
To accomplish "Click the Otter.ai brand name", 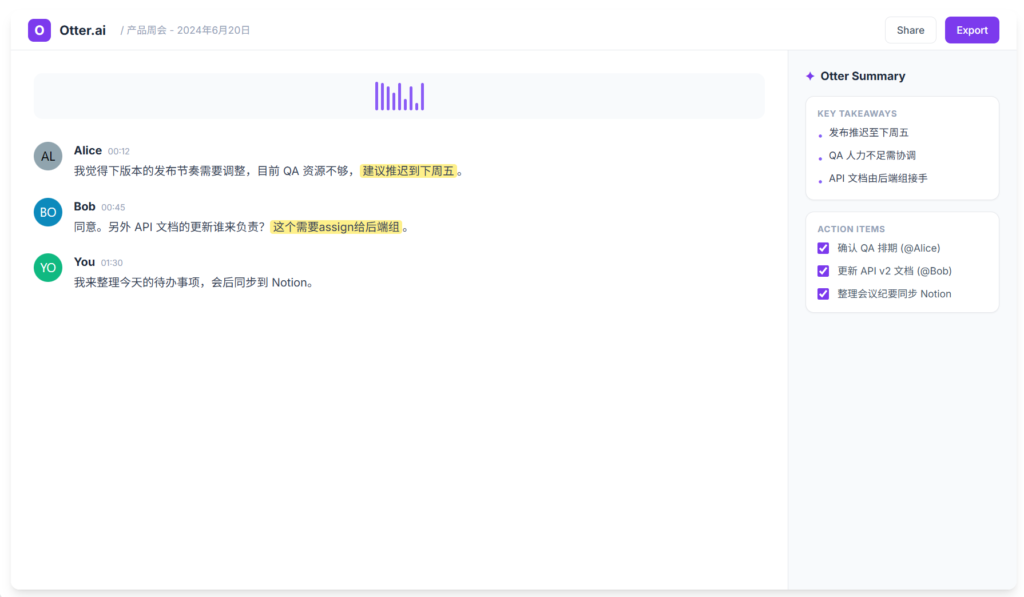I will pos(82,30).
